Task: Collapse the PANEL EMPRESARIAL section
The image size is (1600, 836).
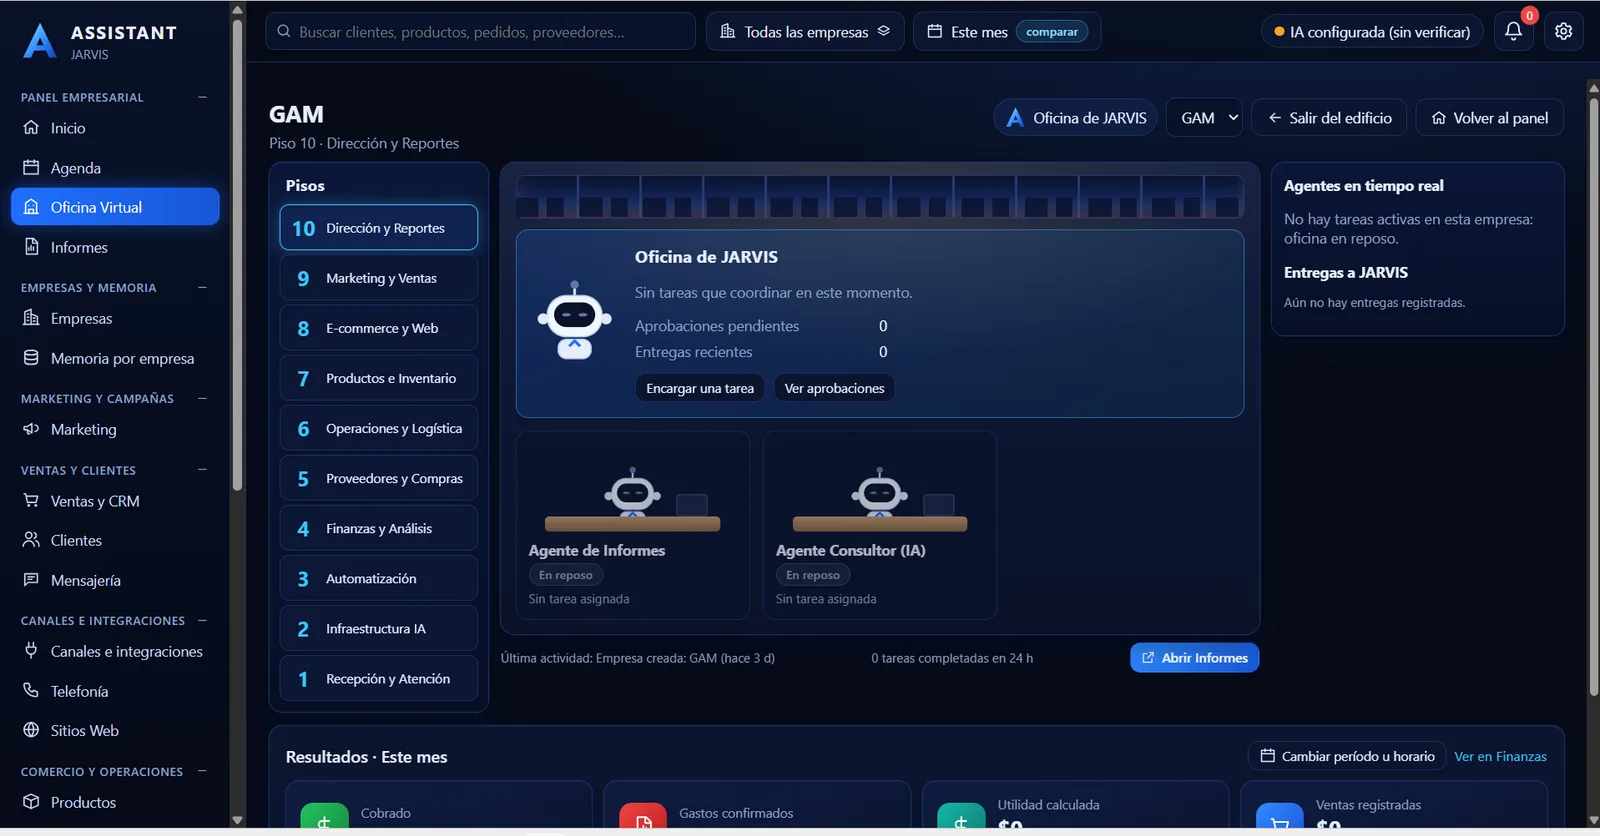Action: (x=202, y=97)
